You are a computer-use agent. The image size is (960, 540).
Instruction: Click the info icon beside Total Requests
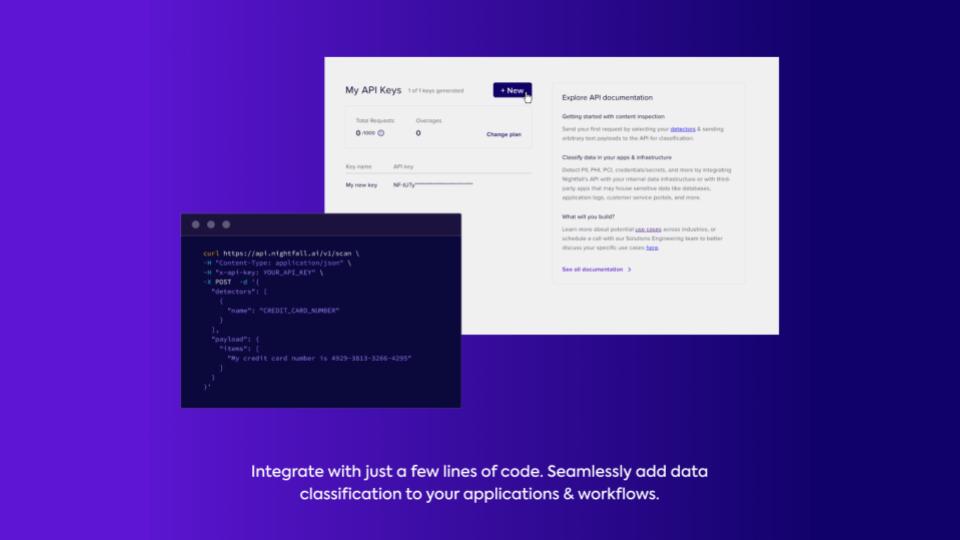click(x=381, y=133)
